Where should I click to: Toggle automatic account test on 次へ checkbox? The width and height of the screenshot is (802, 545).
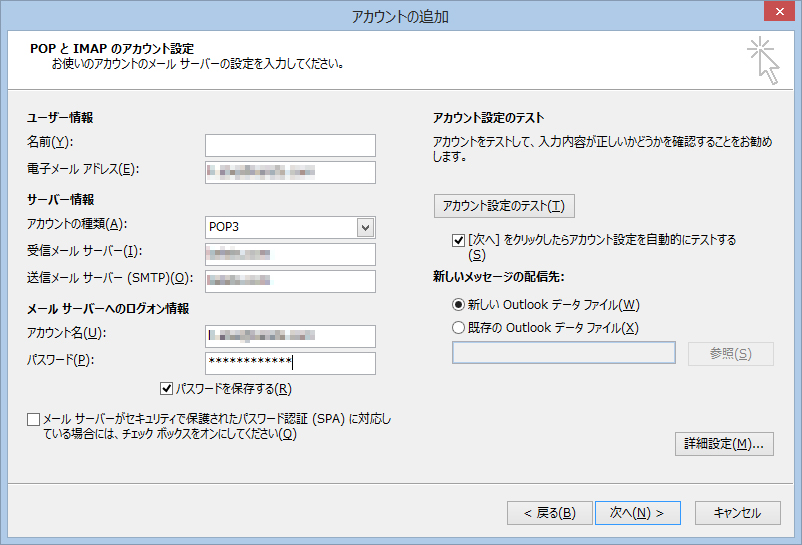click(459, 240)
